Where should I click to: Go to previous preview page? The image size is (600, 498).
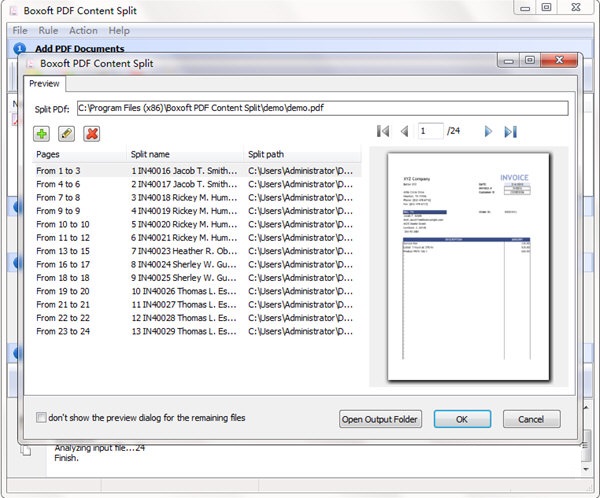(x=404, y=131)
